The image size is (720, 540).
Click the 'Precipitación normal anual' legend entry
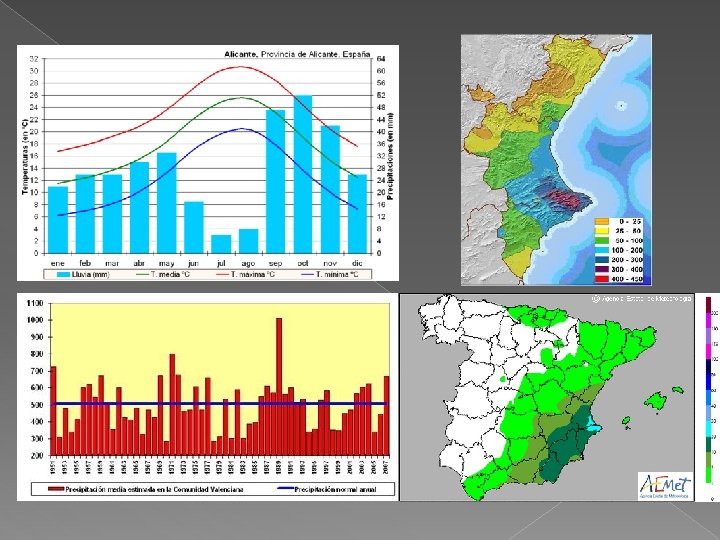328,489
